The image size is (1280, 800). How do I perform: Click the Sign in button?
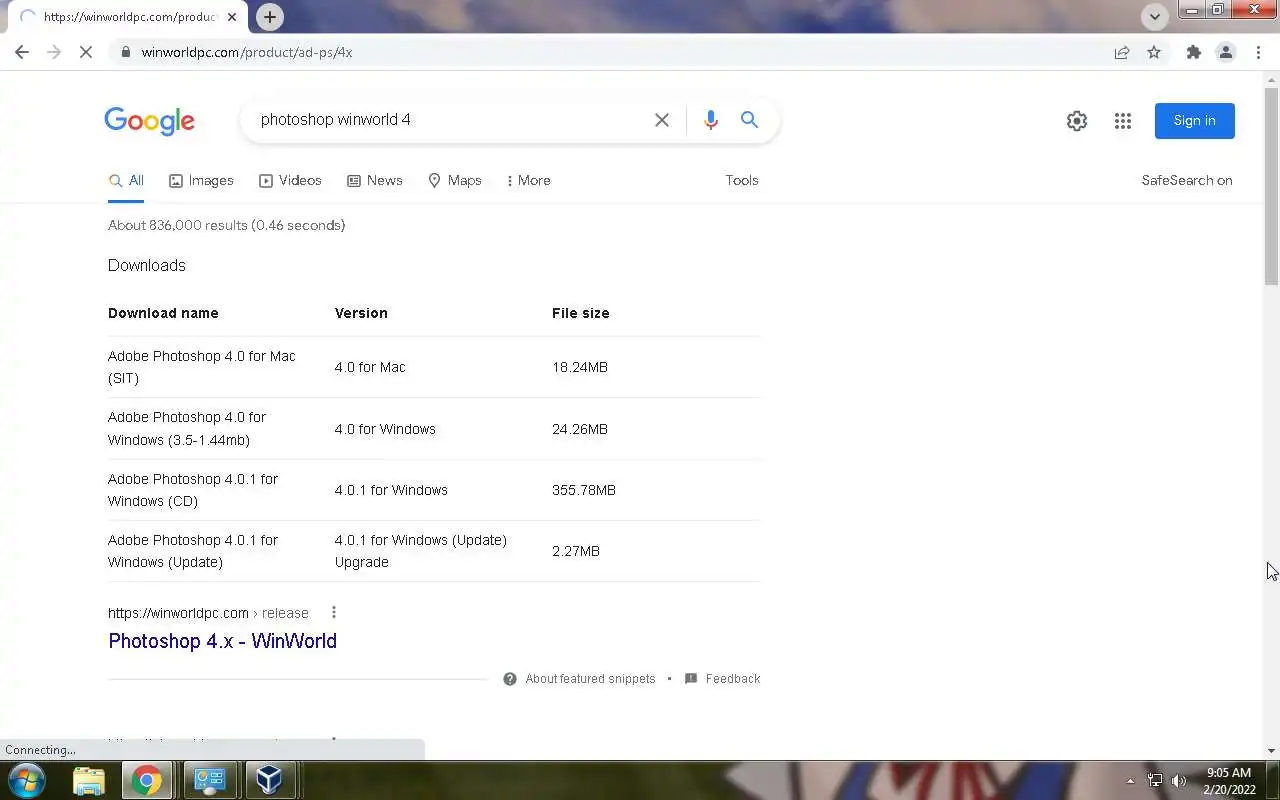pos(1194,121)
